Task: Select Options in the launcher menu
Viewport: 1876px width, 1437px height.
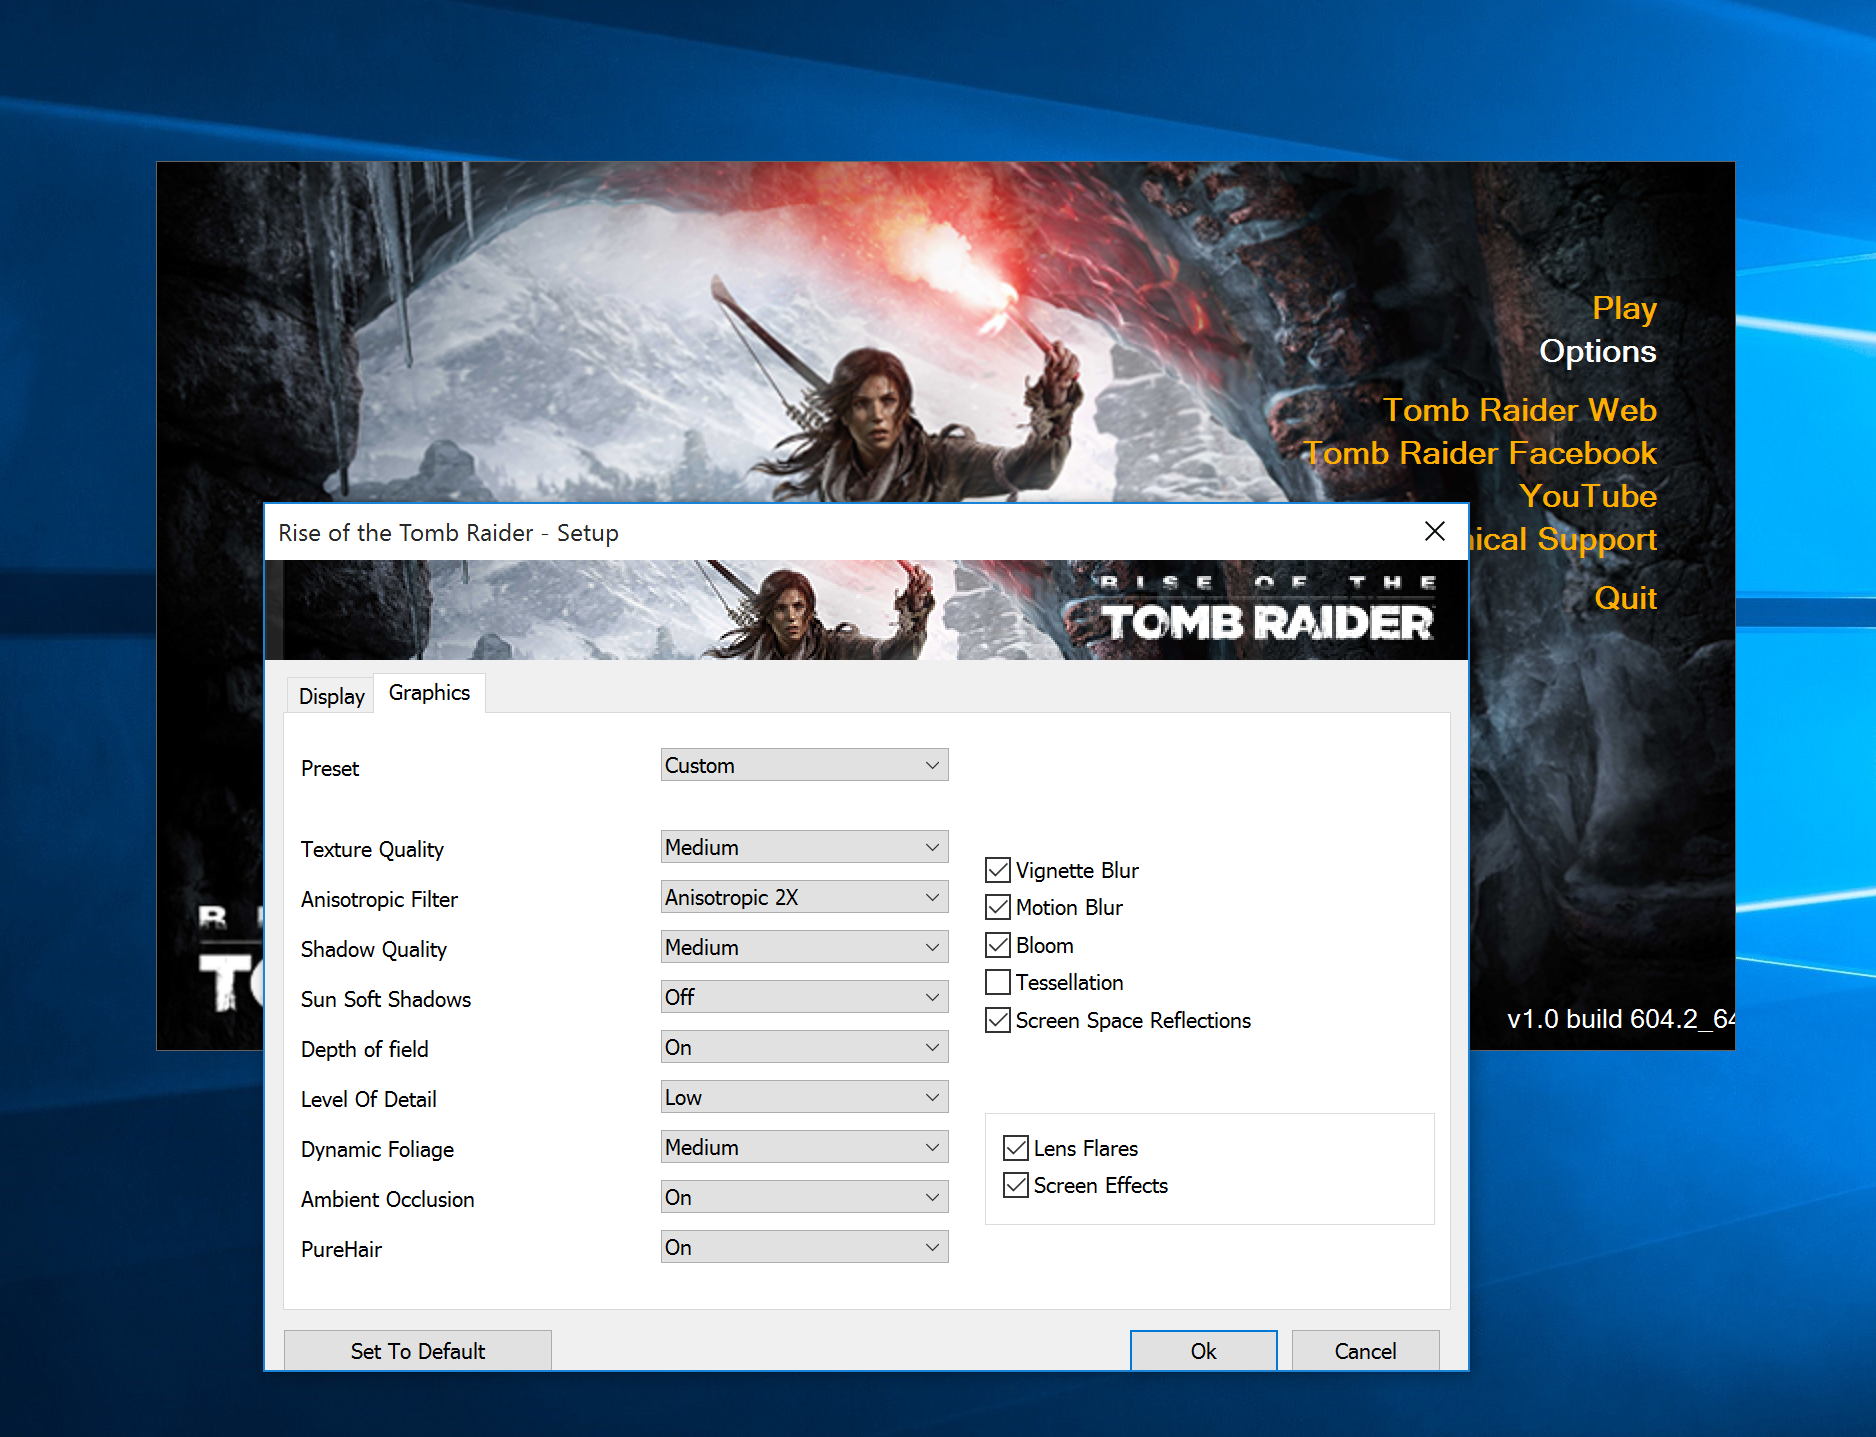Action: coord(1597,351)
